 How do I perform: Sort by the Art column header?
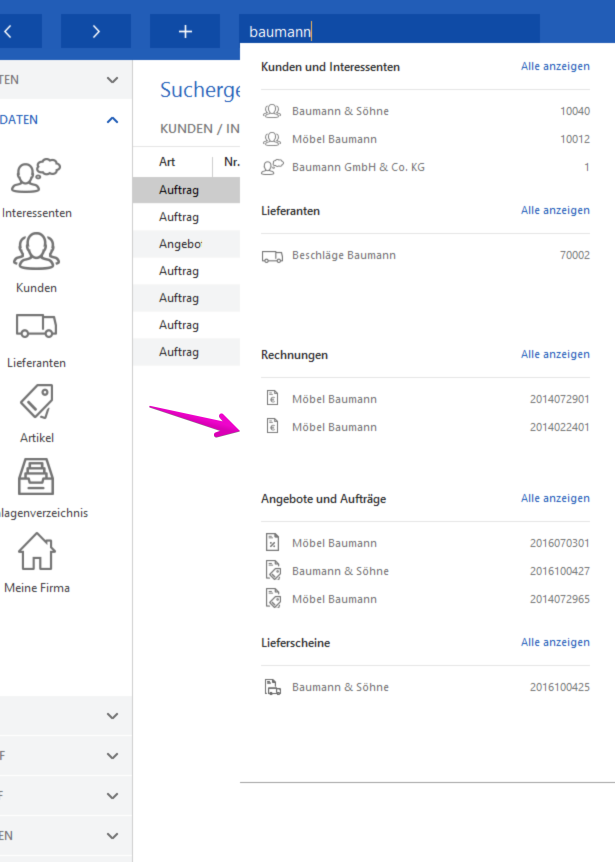167,162
